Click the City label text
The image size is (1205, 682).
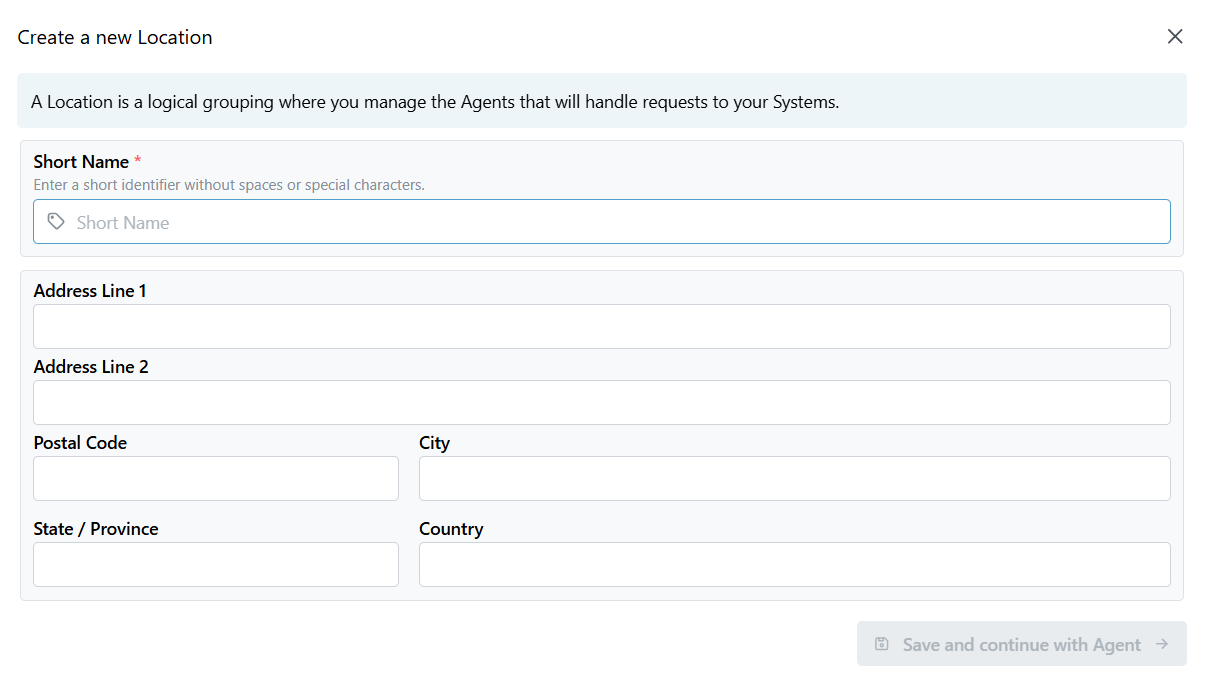[434, 443]
